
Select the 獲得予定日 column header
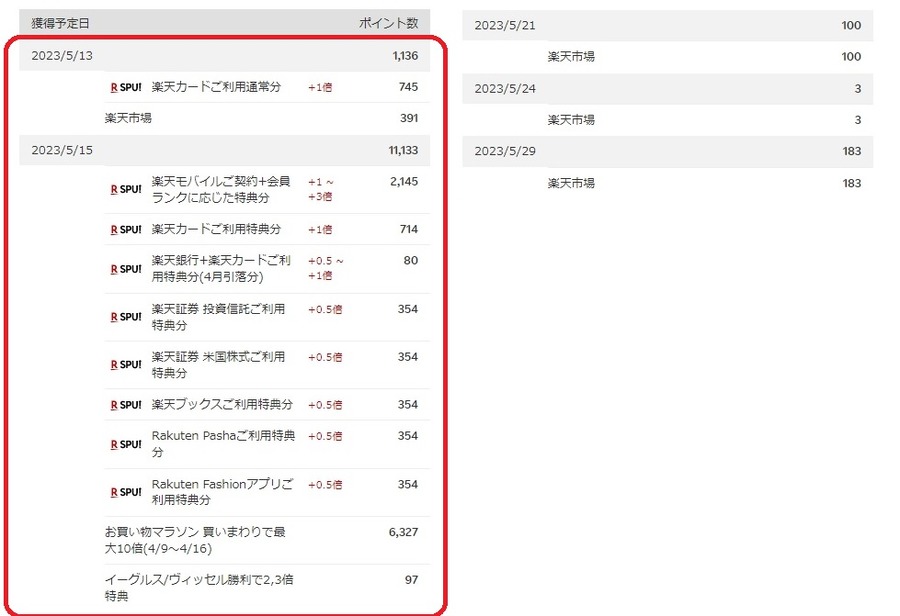click(60, 24)
